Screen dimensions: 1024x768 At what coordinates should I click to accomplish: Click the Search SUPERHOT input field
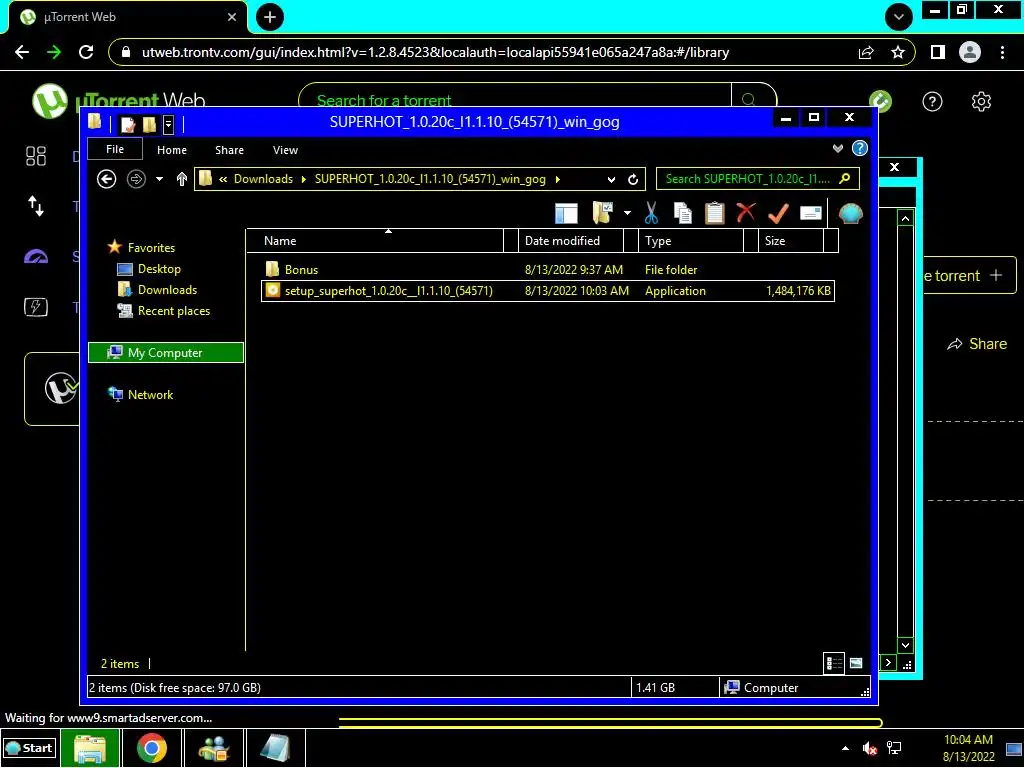point(758,179)
